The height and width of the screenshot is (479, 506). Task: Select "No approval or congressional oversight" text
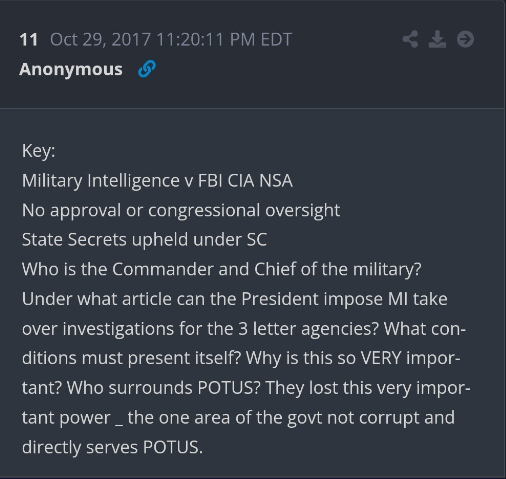click(x=181, y=210)
